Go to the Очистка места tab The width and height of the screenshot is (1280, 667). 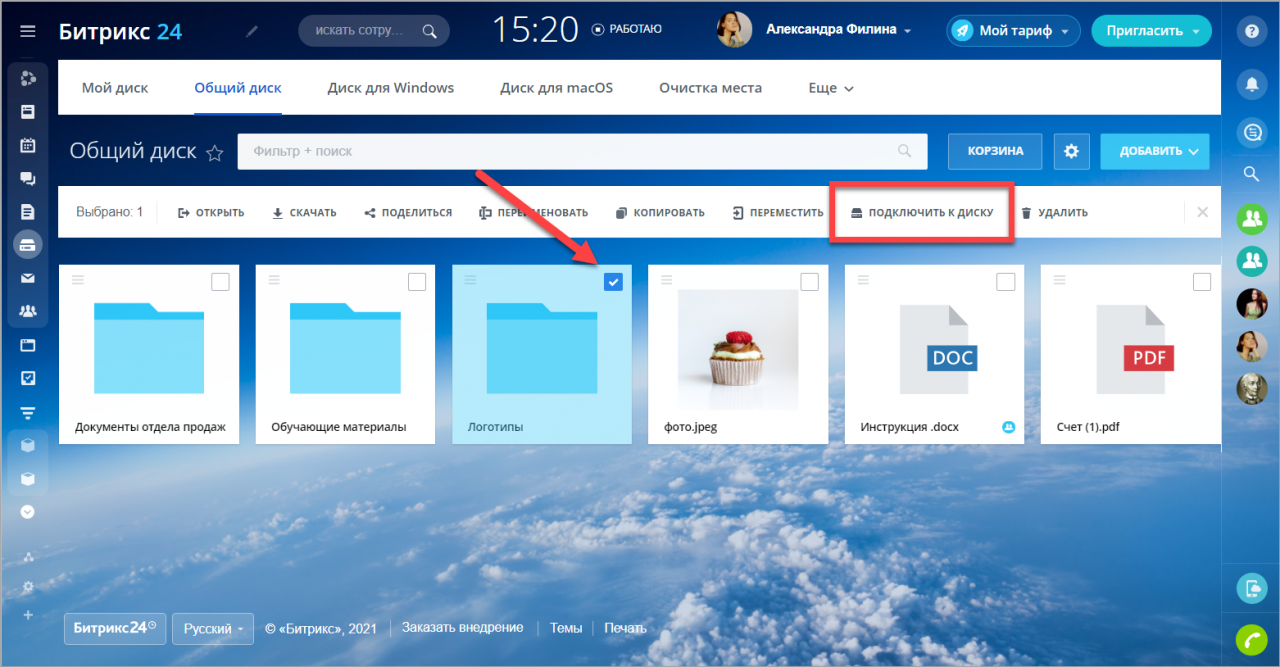[710, 88]
